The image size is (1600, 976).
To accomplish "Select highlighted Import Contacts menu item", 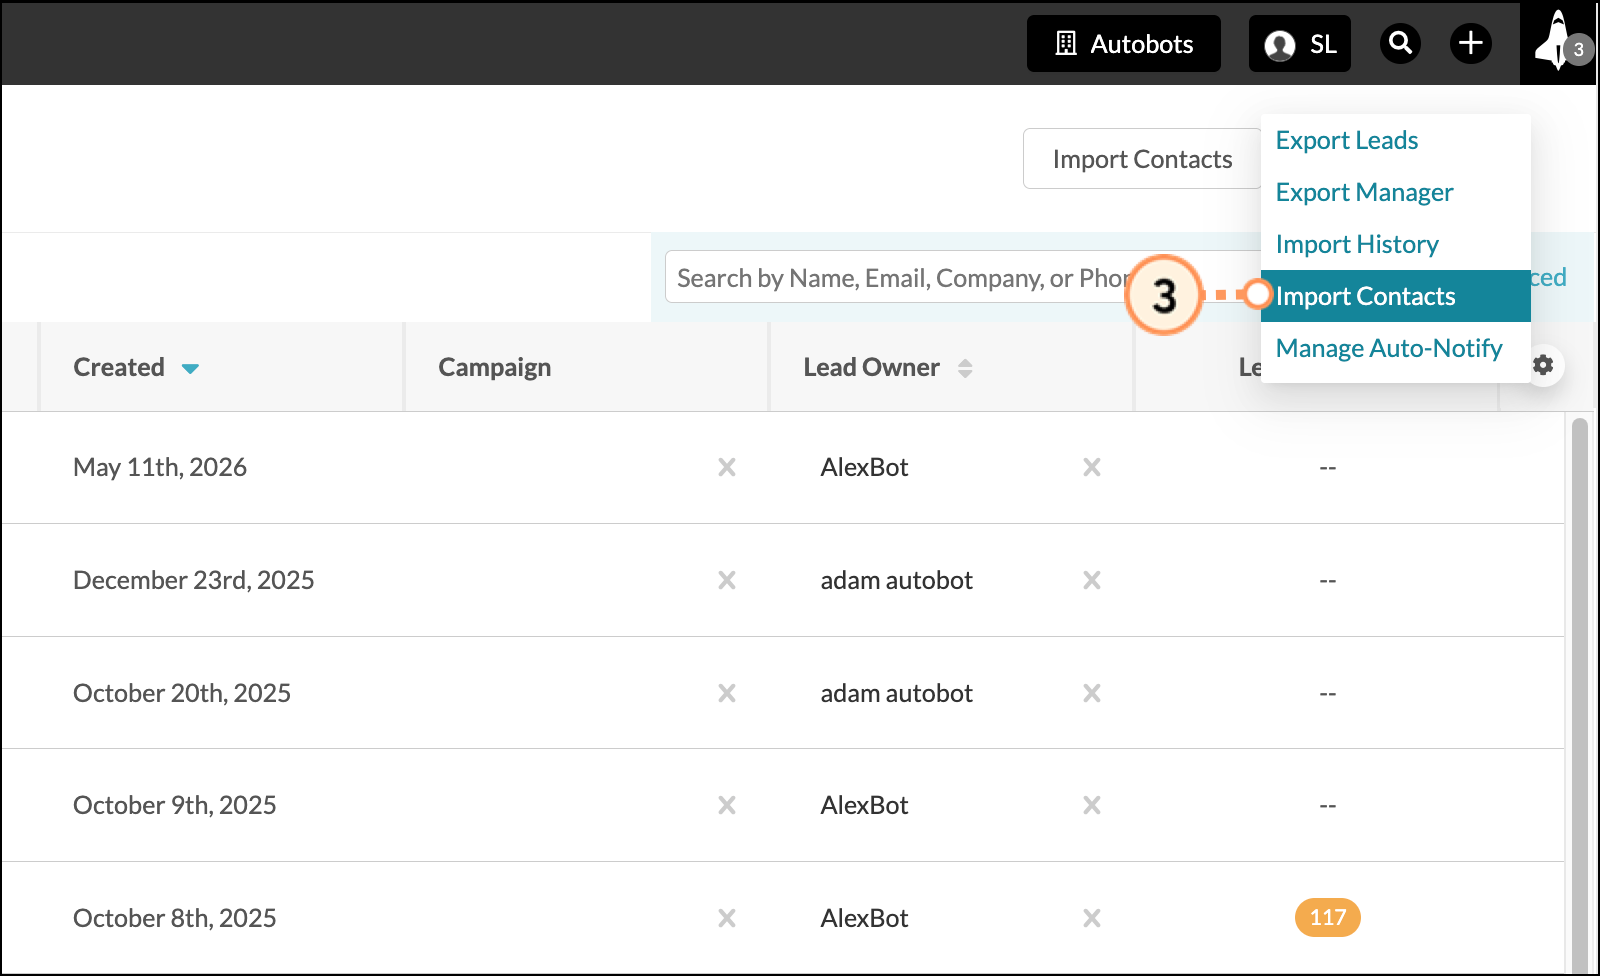I will (1395, 296).
